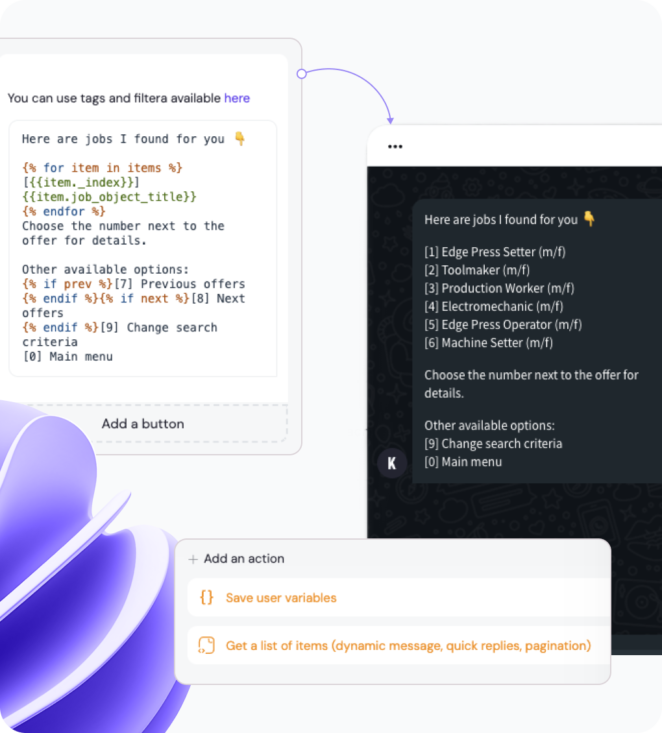Select the Save user variables action
Viewport: 662px width, 733px height.
[398, 597]
